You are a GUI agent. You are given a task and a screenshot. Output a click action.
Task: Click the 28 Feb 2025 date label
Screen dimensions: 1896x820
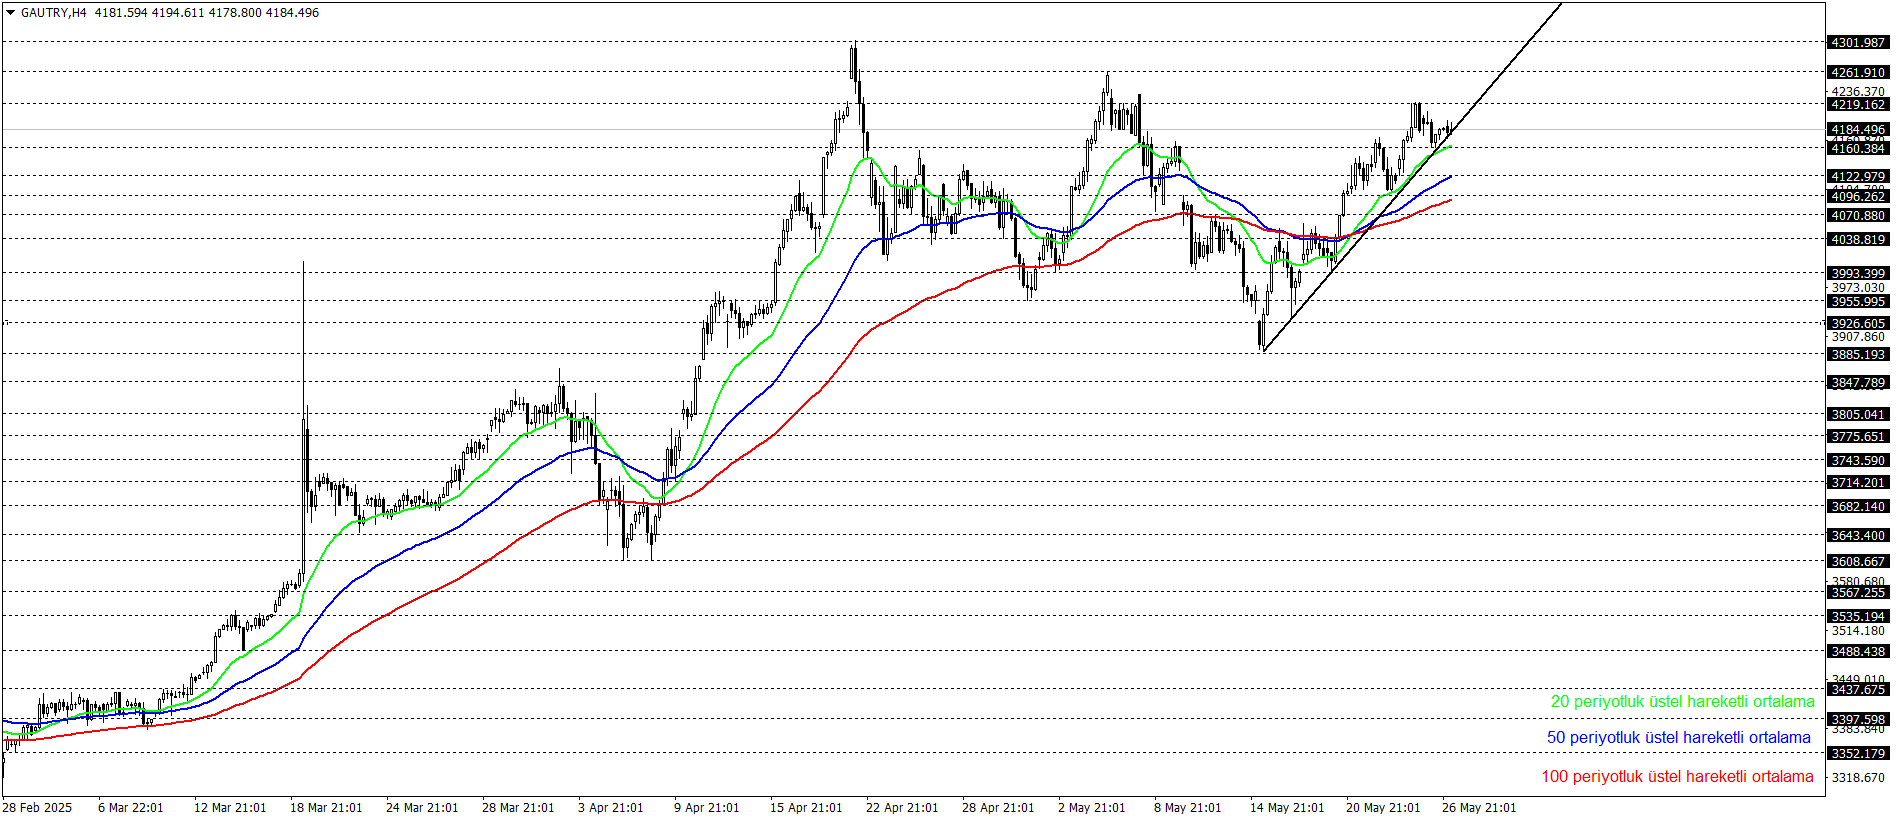(x=37, y=808)
